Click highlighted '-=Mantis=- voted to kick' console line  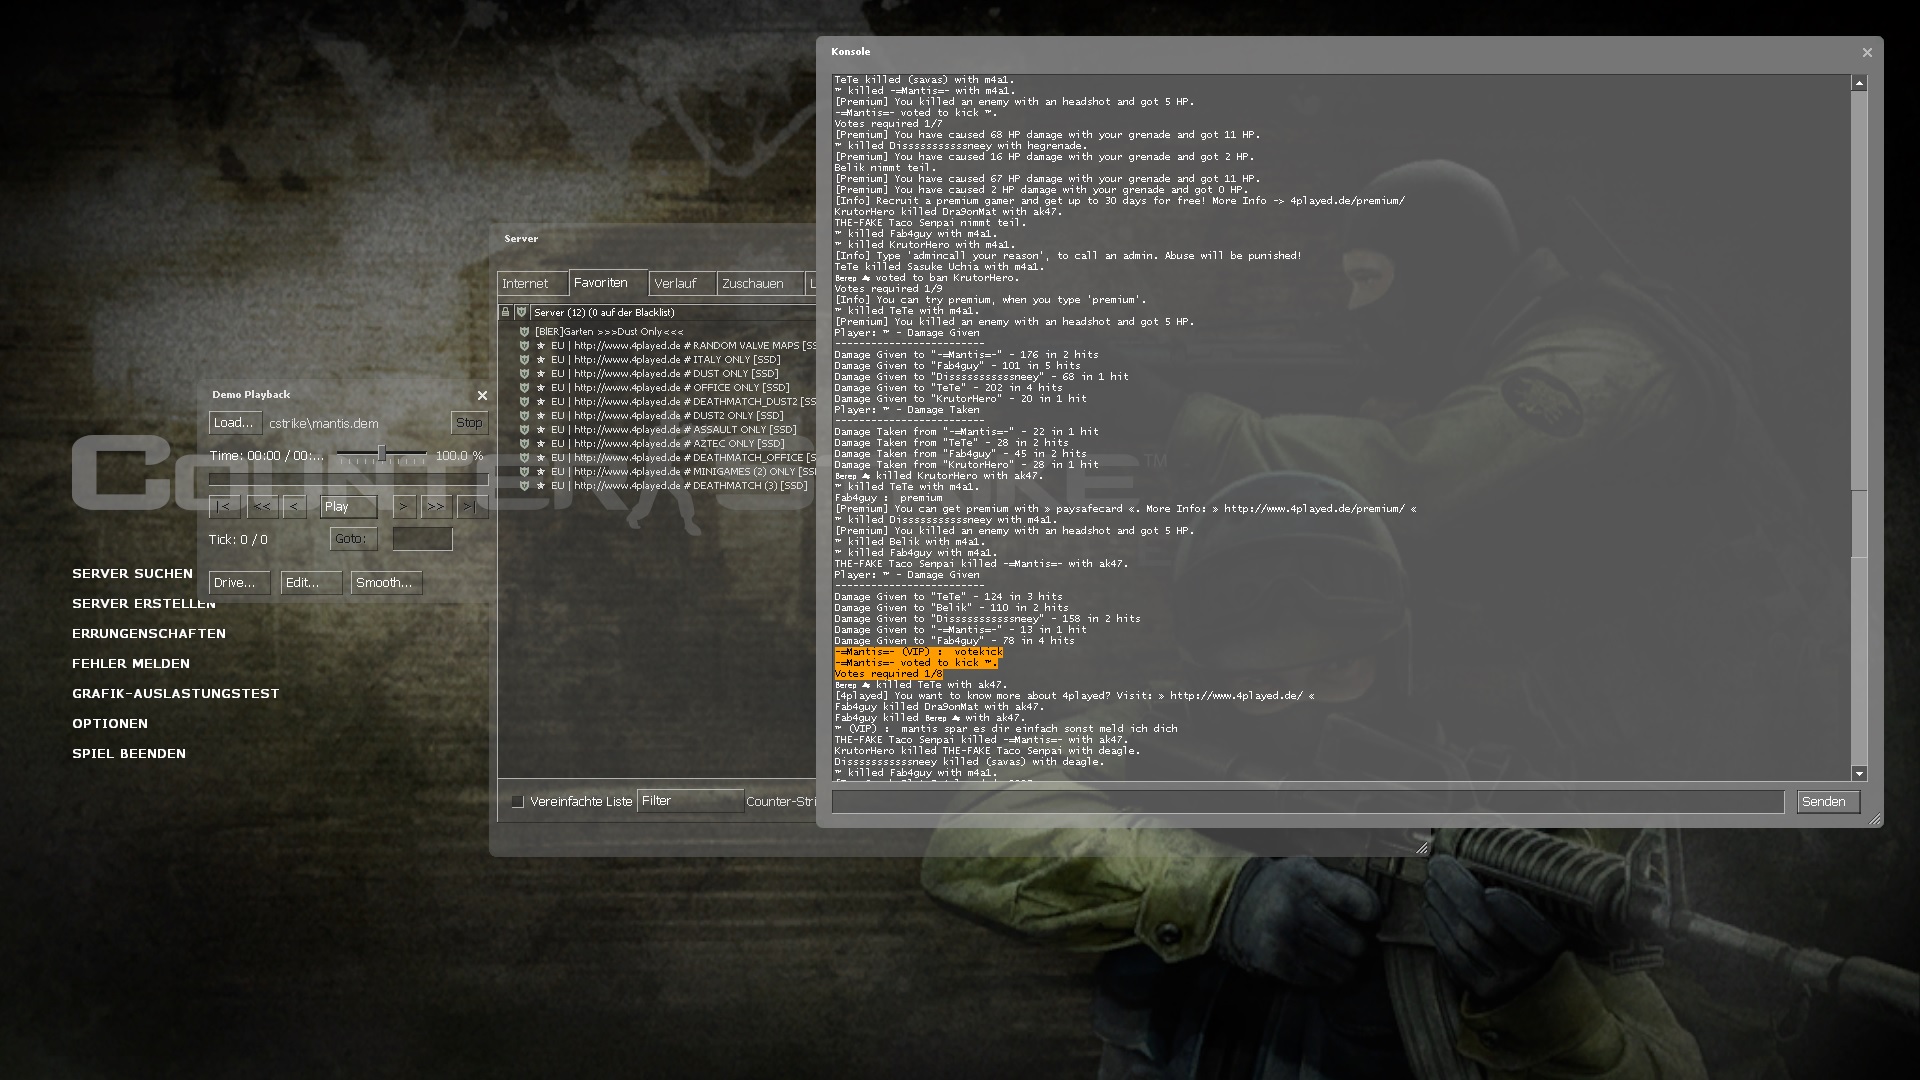pyautogui.click(x=916, y=663)
